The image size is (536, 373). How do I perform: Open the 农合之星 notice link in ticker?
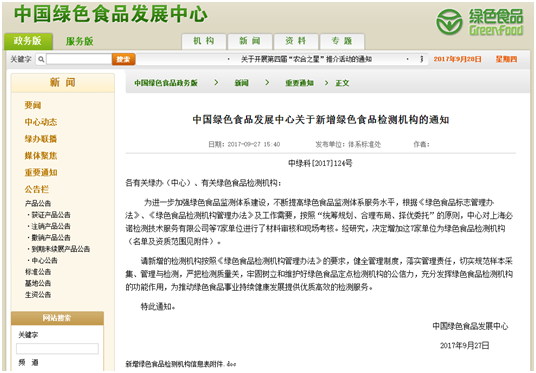306,59
